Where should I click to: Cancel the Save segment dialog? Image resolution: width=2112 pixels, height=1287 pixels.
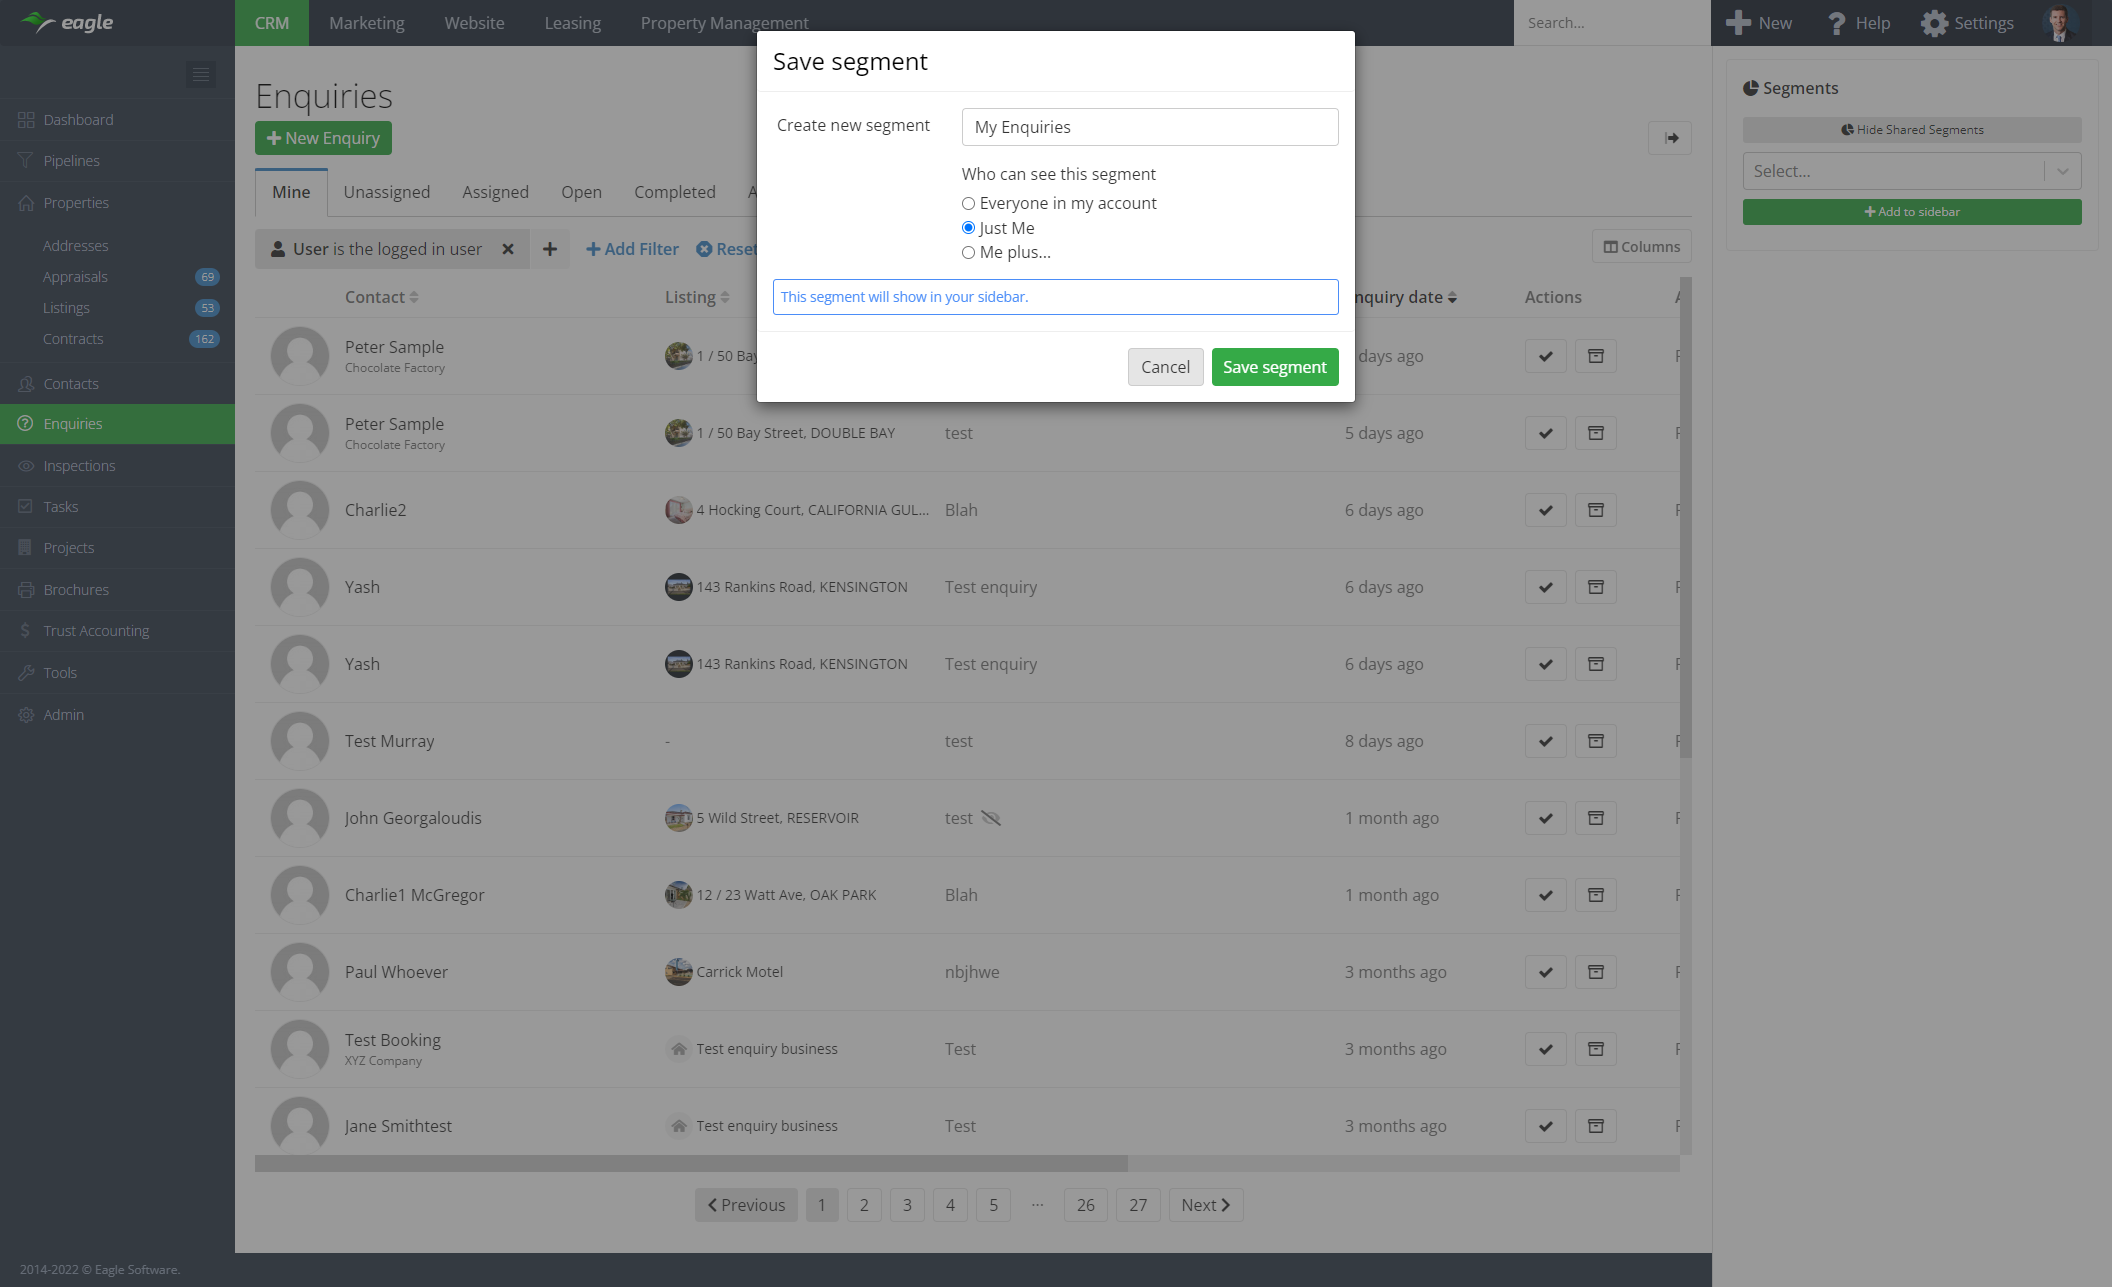1165,367
